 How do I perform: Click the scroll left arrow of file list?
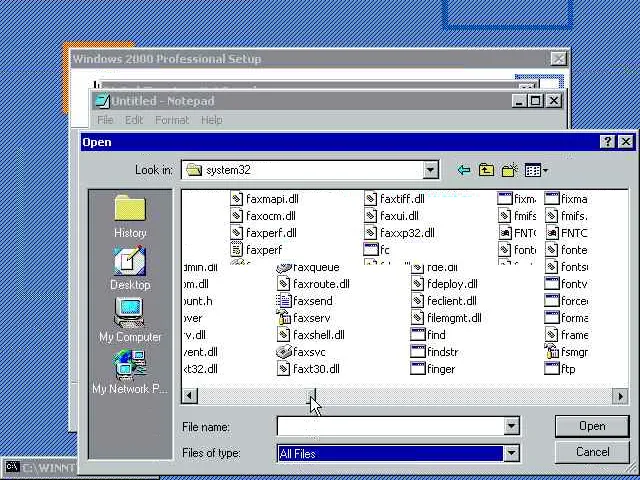190,396
